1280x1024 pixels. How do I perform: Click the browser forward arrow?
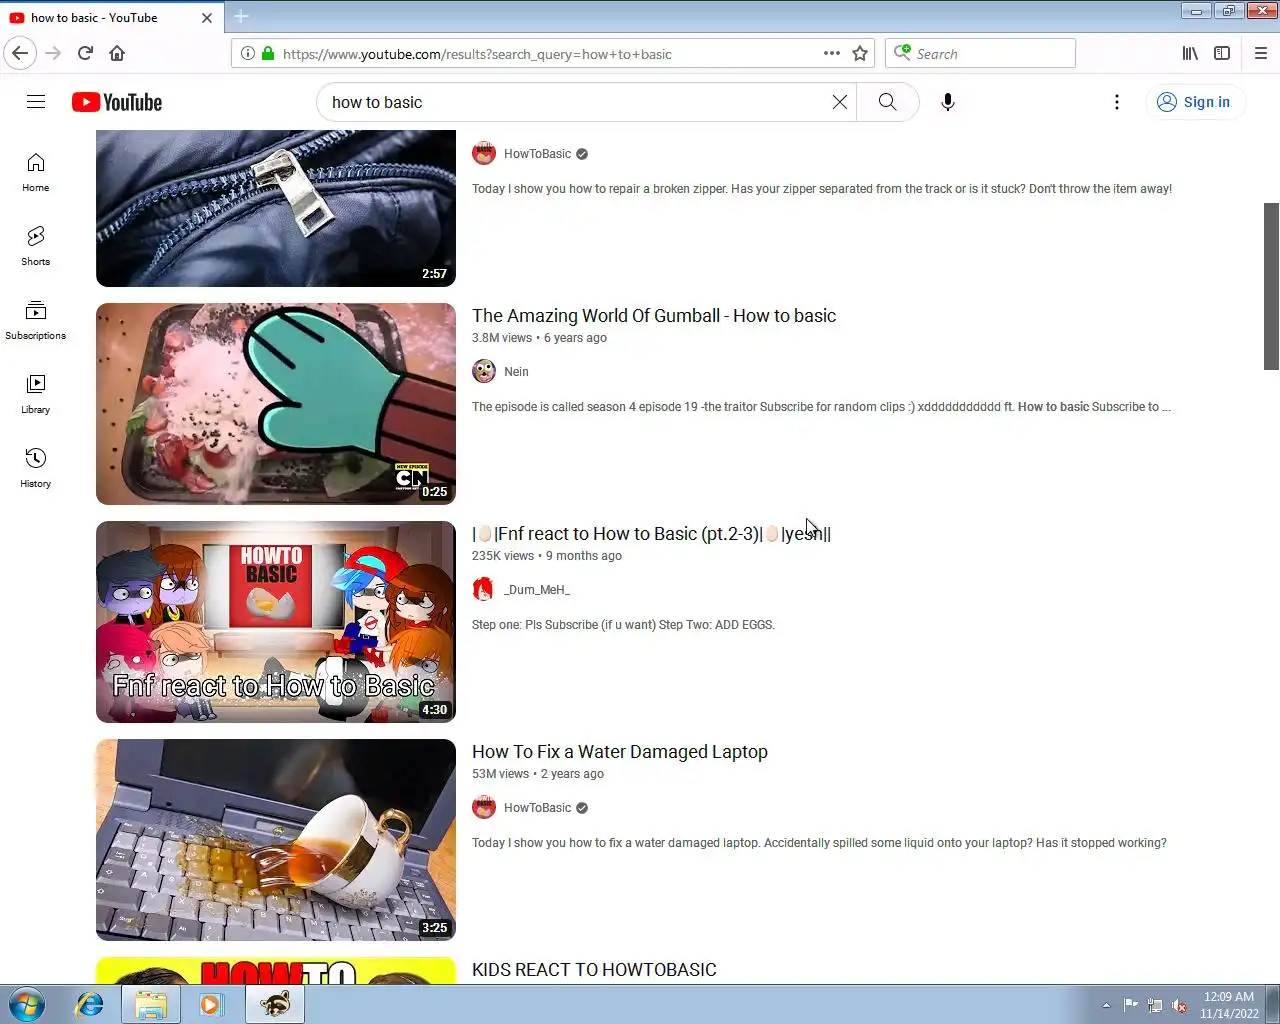[x=53, y=53]
